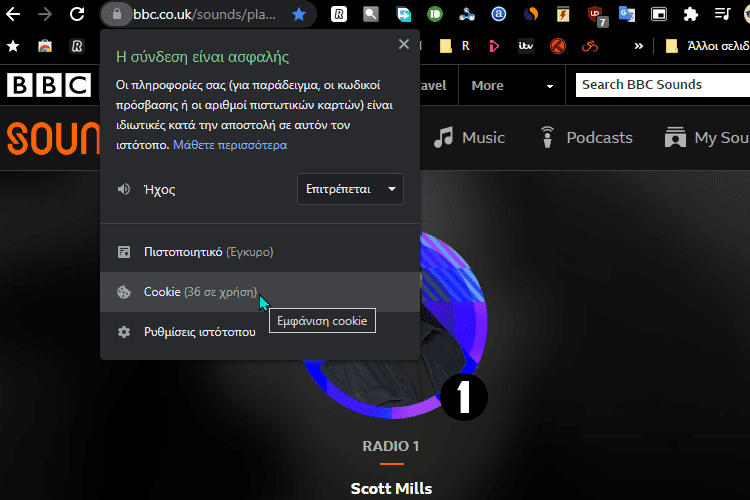Open the pink play-arrow bookmark
Viewport: 750px width, 500px height.
[x=494, y=46]
